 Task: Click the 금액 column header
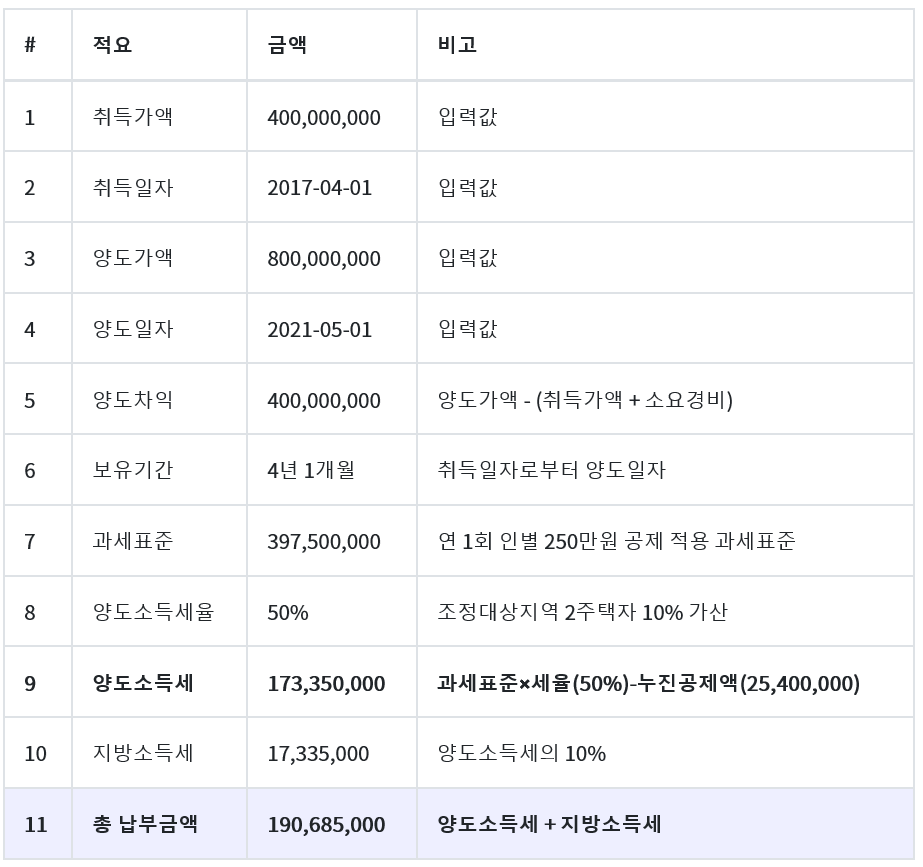point(287,46)
